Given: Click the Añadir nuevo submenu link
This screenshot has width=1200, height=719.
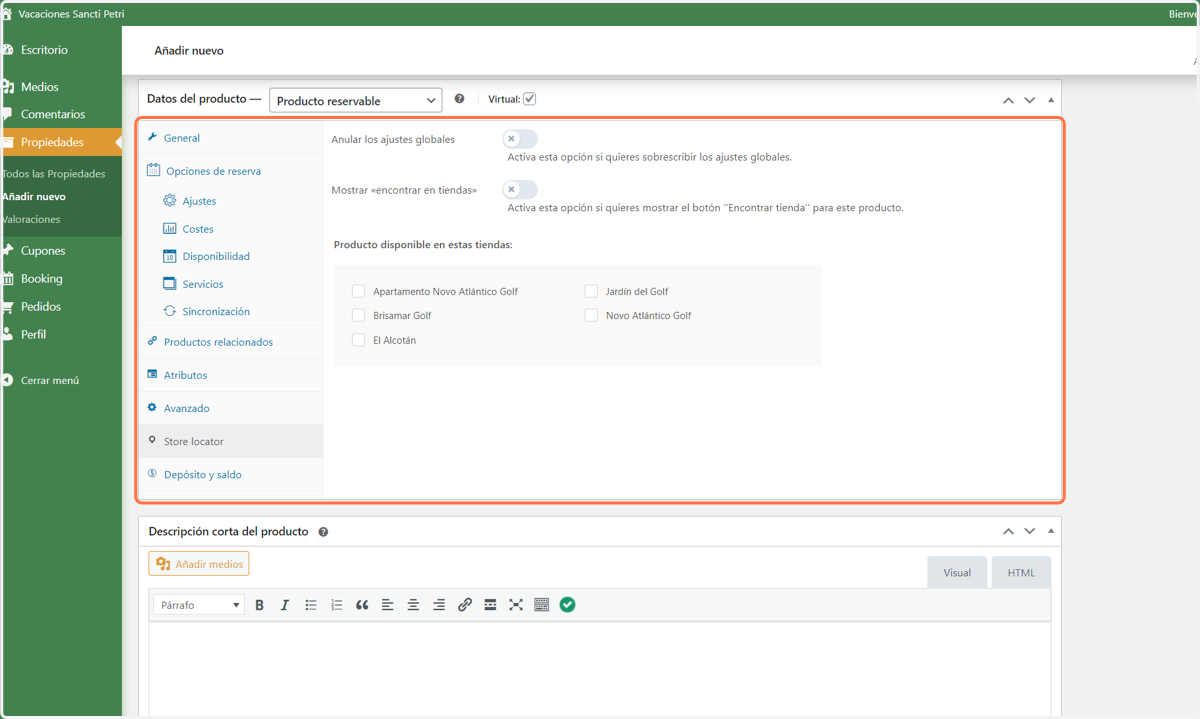Looking at the screenshot, I should pos(34,197).
